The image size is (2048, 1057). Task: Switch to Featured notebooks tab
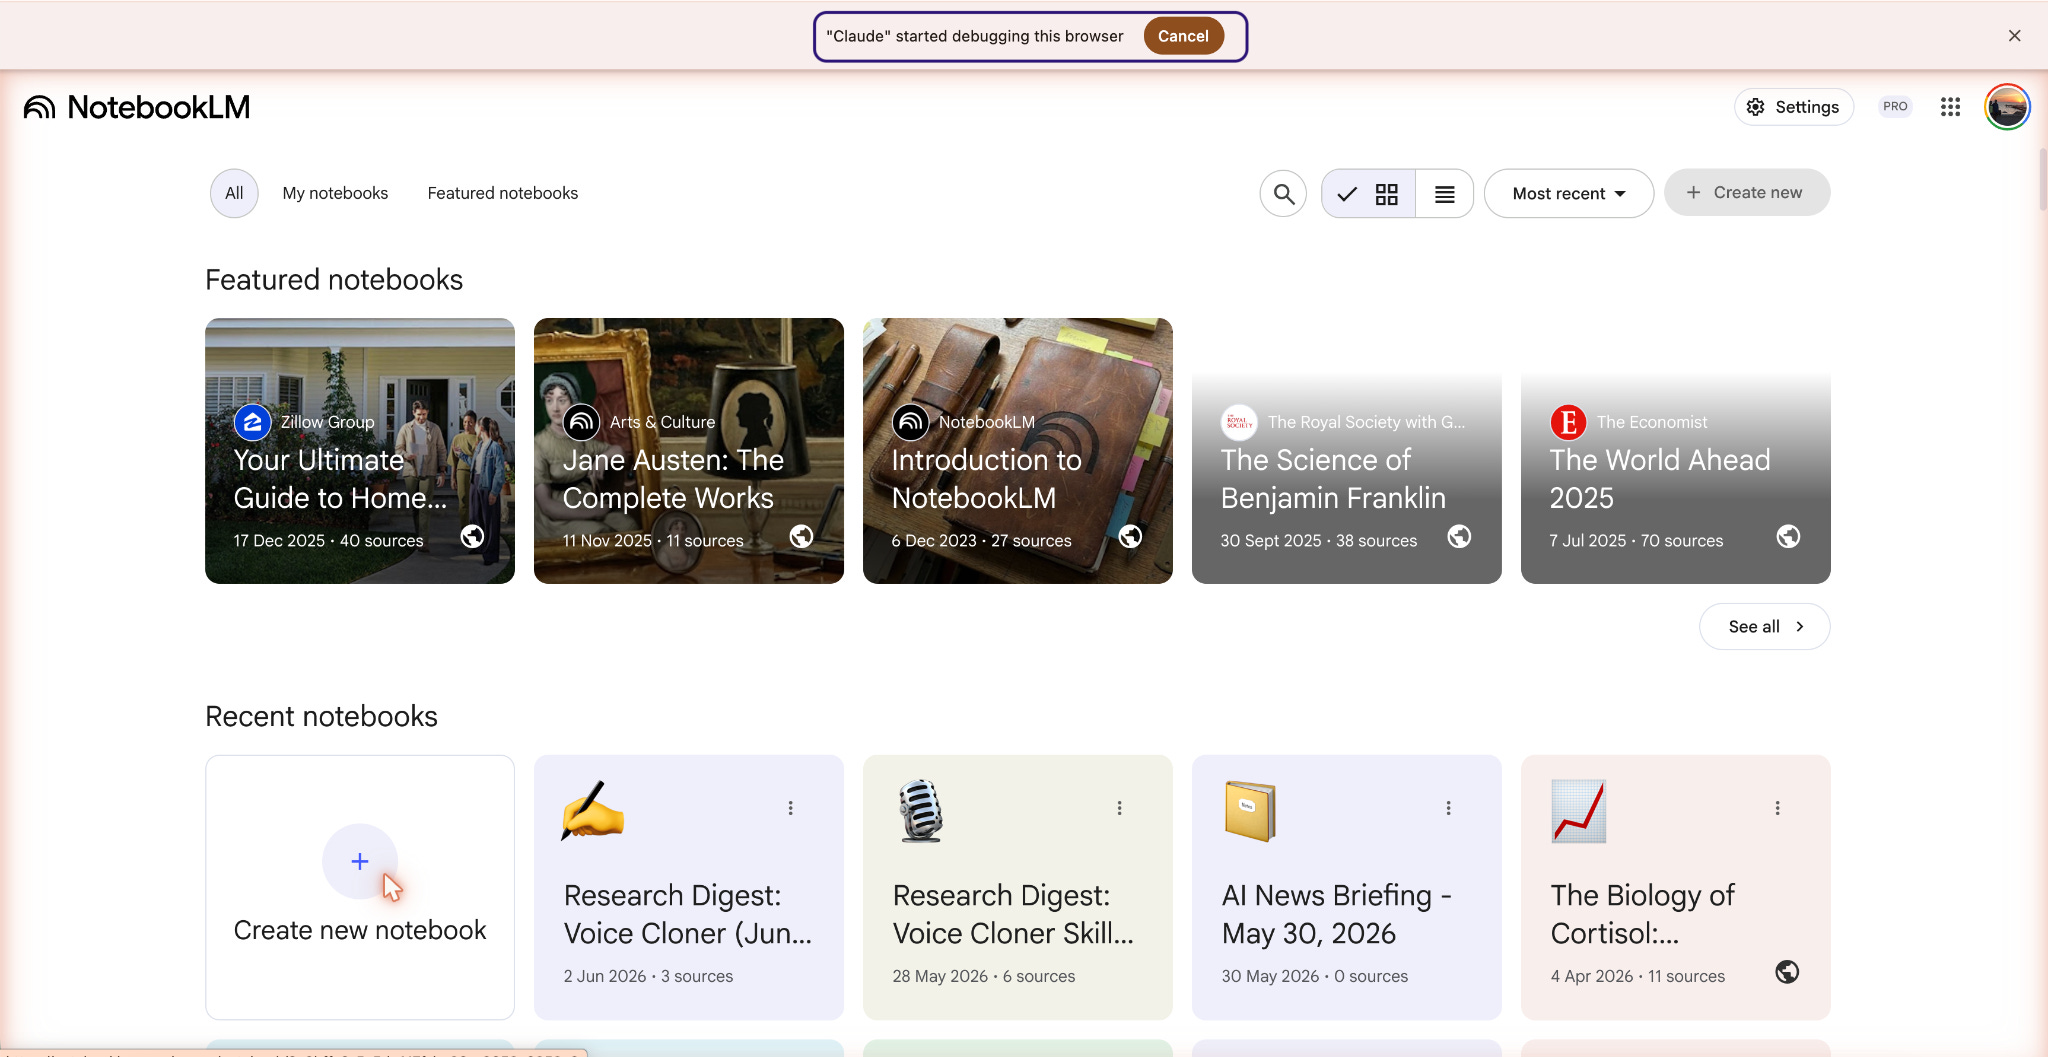pyautogui.click(x=503, y=193)
